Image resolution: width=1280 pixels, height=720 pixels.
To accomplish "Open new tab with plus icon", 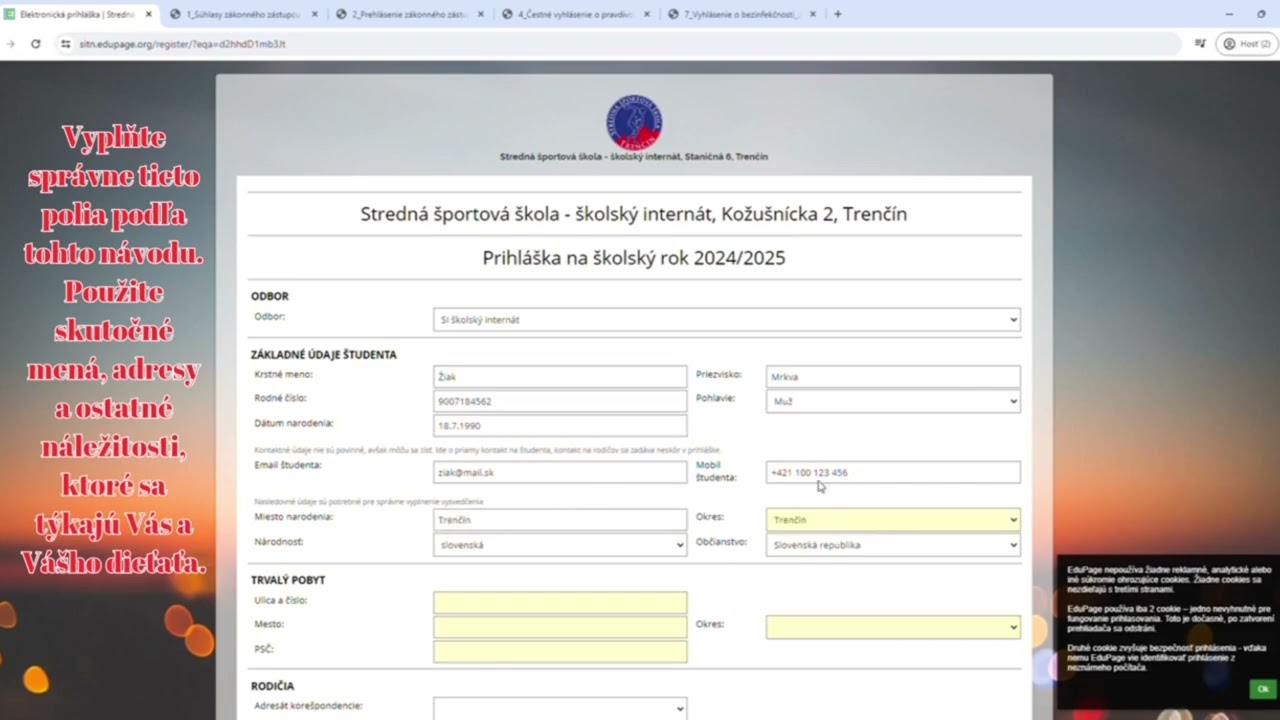I will [x=838, y=14].
